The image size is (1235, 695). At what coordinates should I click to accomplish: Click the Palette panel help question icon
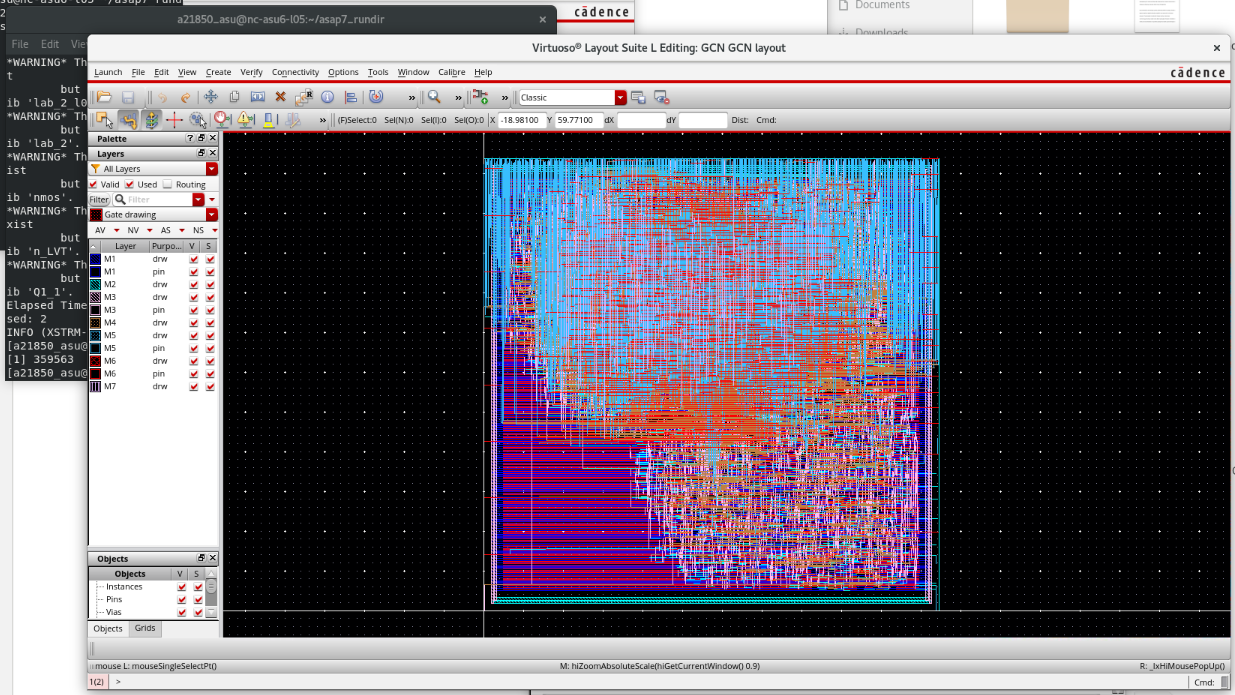click(x=190, y=139)
